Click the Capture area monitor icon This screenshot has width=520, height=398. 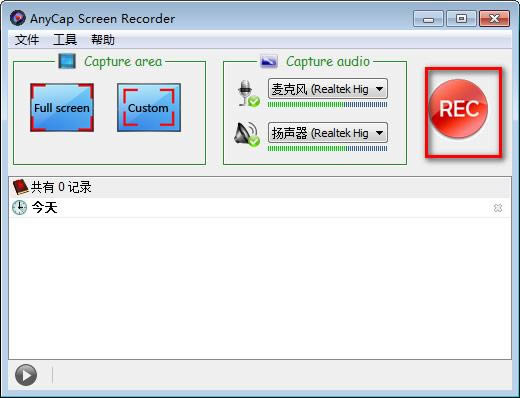coord(67,61)
